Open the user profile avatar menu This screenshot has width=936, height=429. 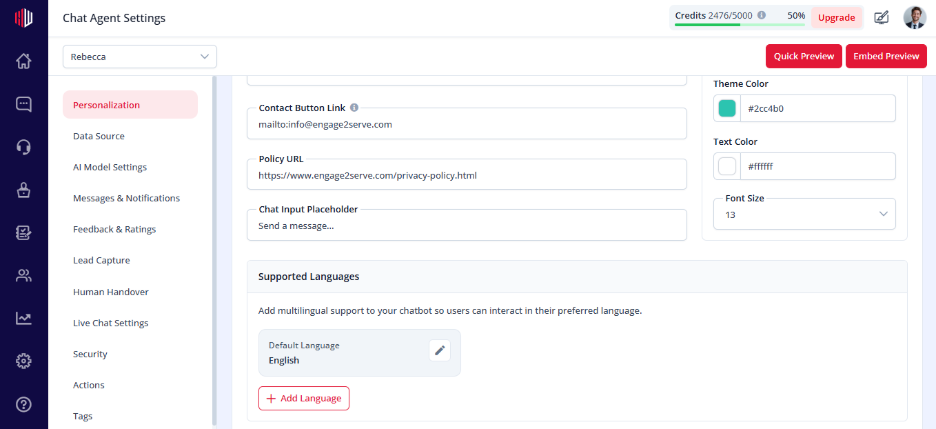point(915,18)
